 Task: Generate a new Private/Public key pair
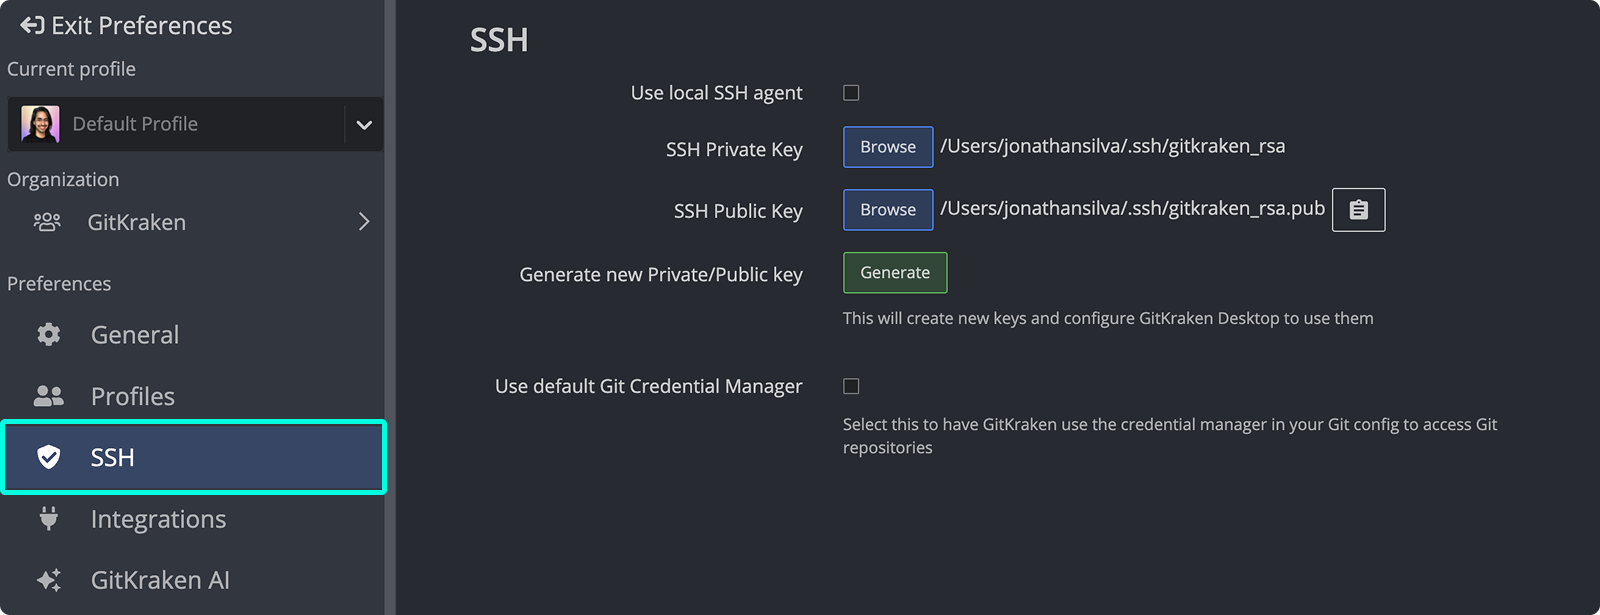tap(894, 272)
